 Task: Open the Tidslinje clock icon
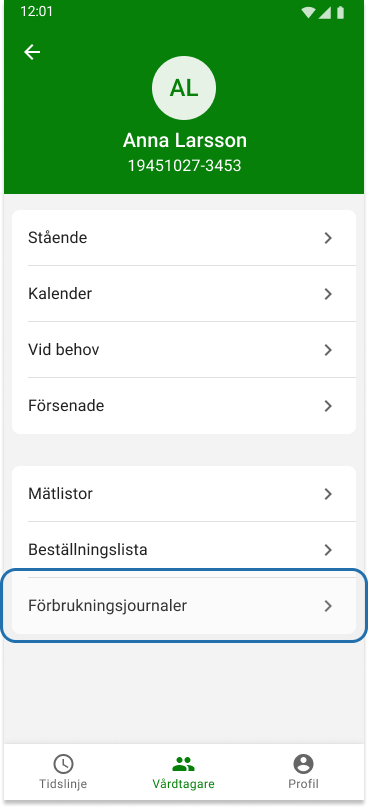[63, 764]
